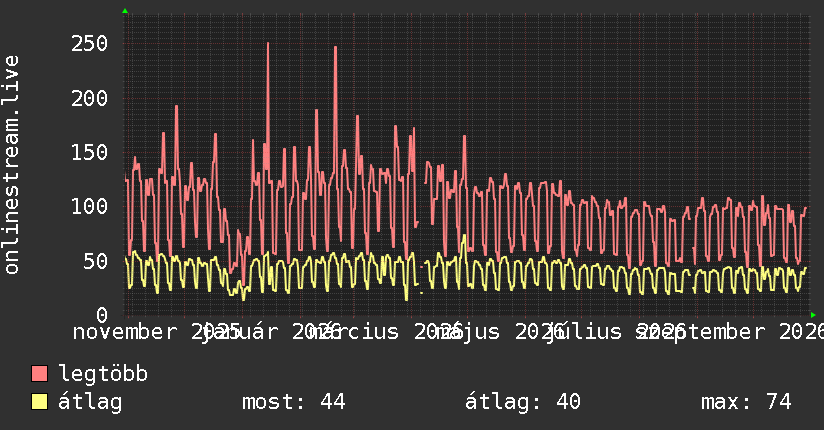Screen dimensions: 824x430
Task: Click the szeptember 2026 x-axis label
Action: tap(730, 332)
